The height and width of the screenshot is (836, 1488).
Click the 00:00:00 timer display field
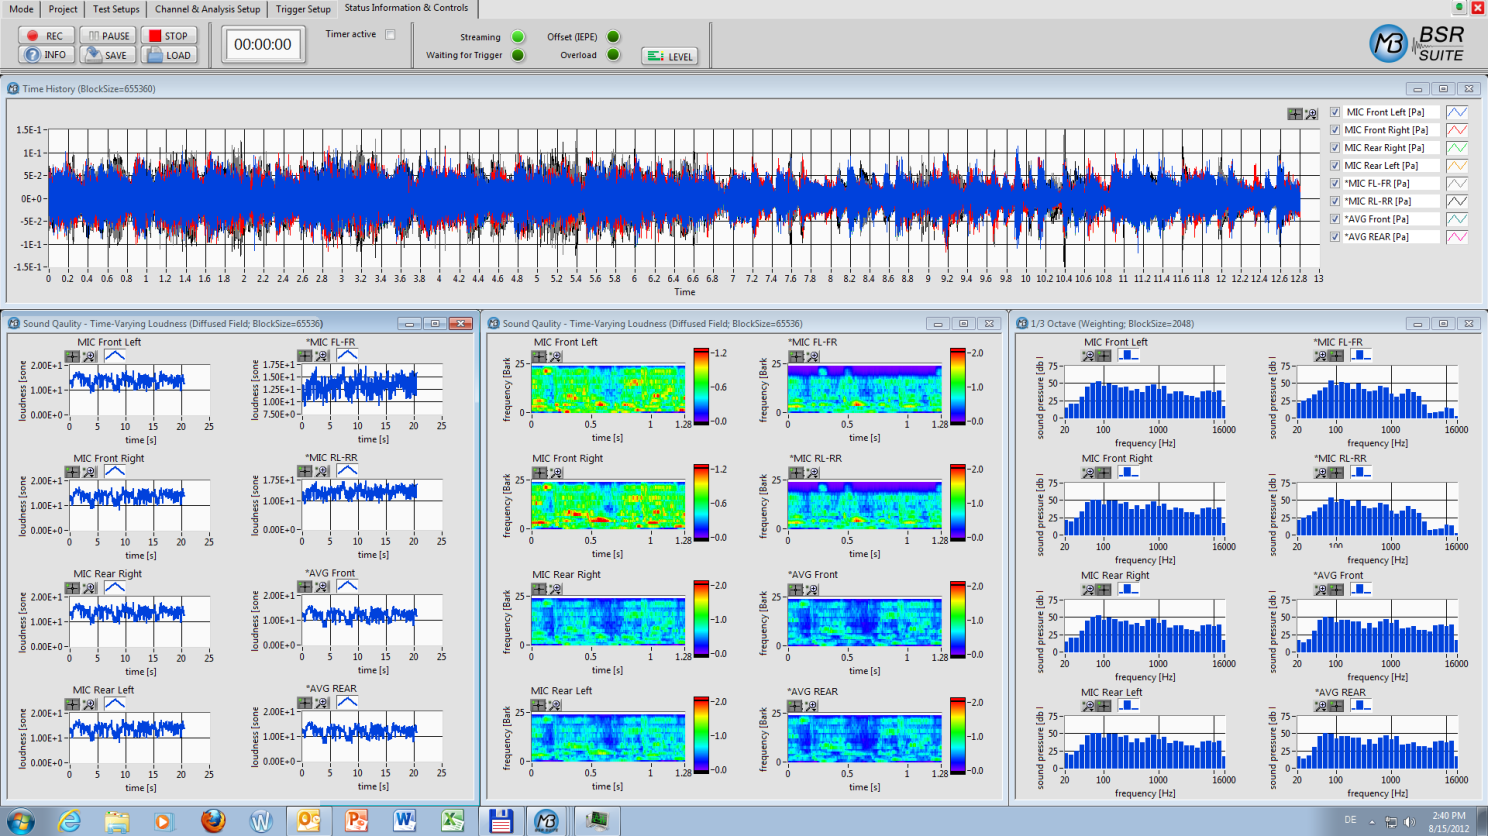coord(263,45)
